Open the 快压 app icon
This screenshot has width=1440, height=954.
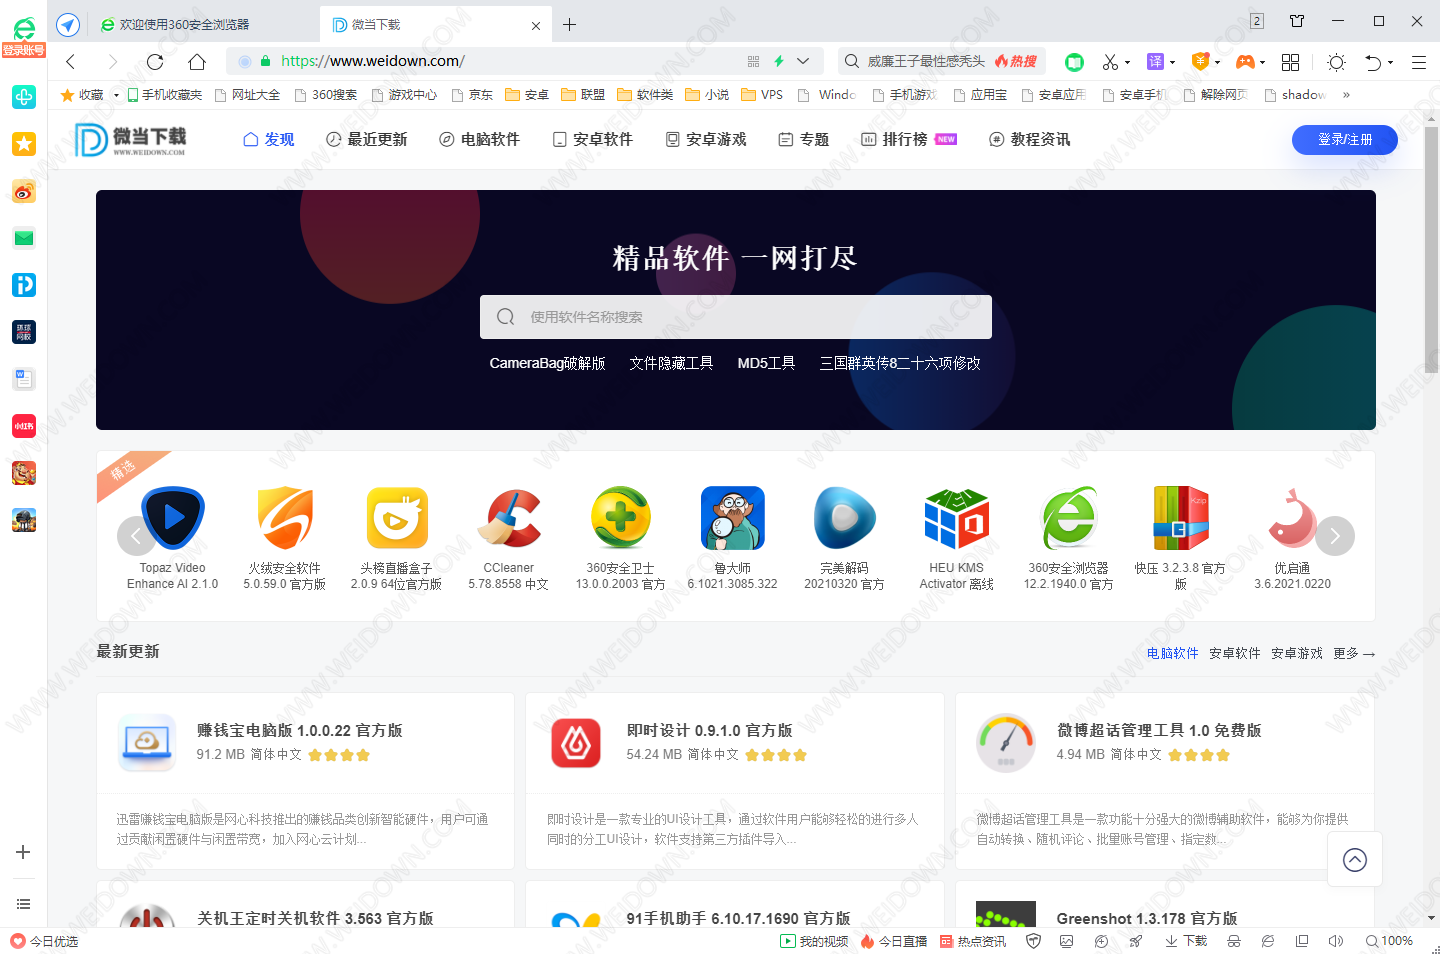1181,518
